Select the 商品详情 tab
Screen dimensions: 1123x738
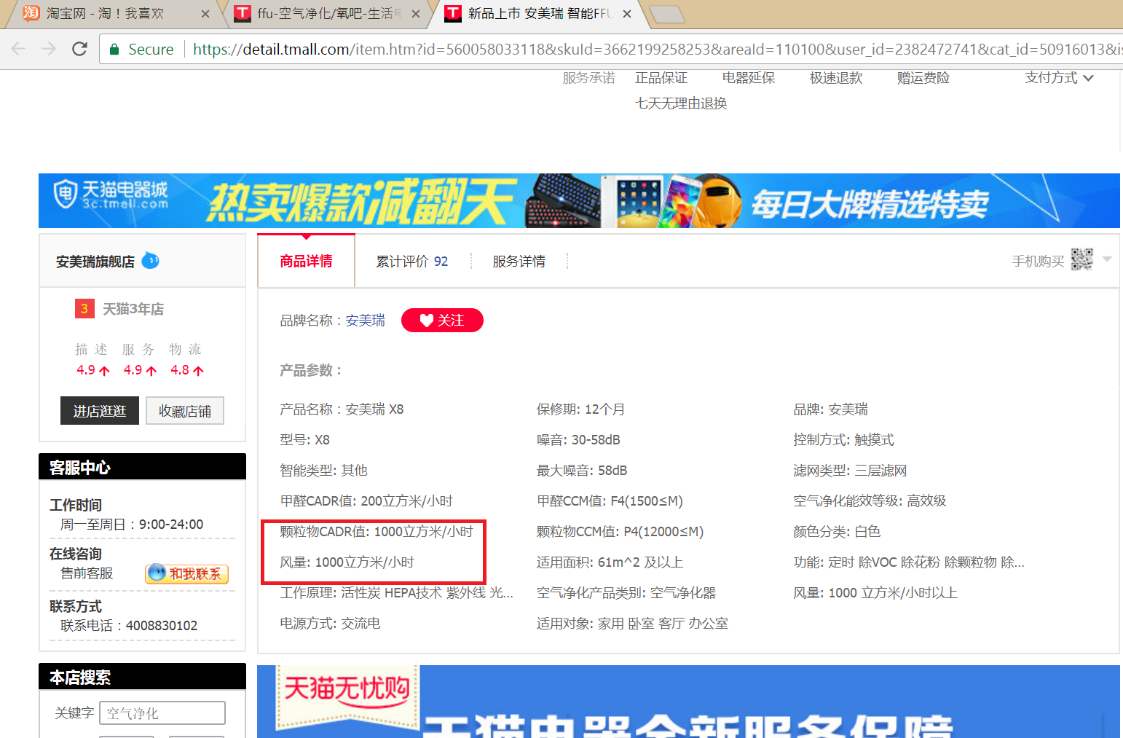click(x=306, y=261)
